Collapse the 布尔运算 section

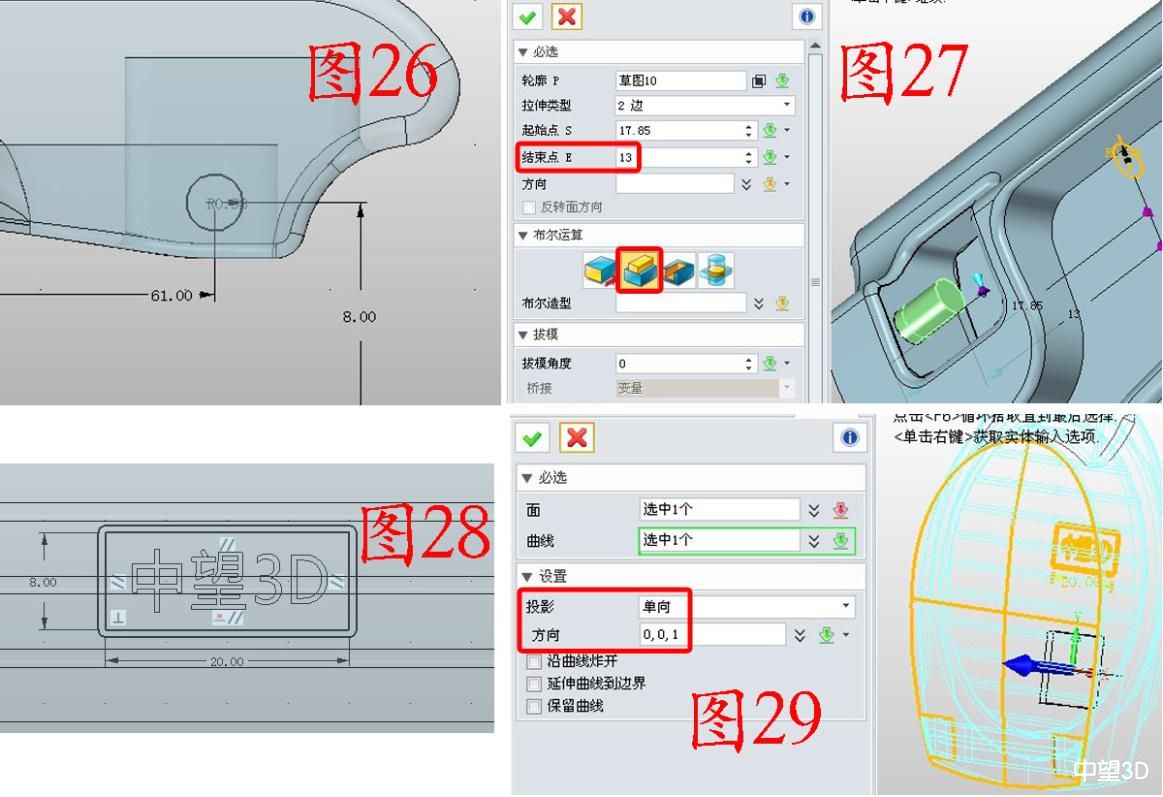point(523,235)
